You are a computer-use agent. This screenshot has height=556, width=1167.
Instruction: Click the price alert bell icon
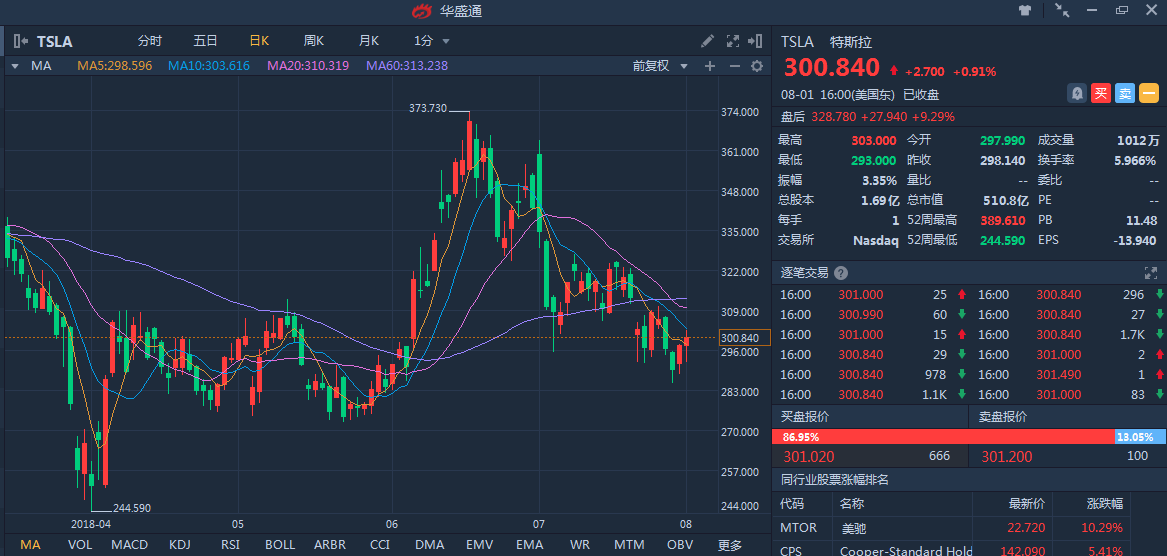point(1077,93)
